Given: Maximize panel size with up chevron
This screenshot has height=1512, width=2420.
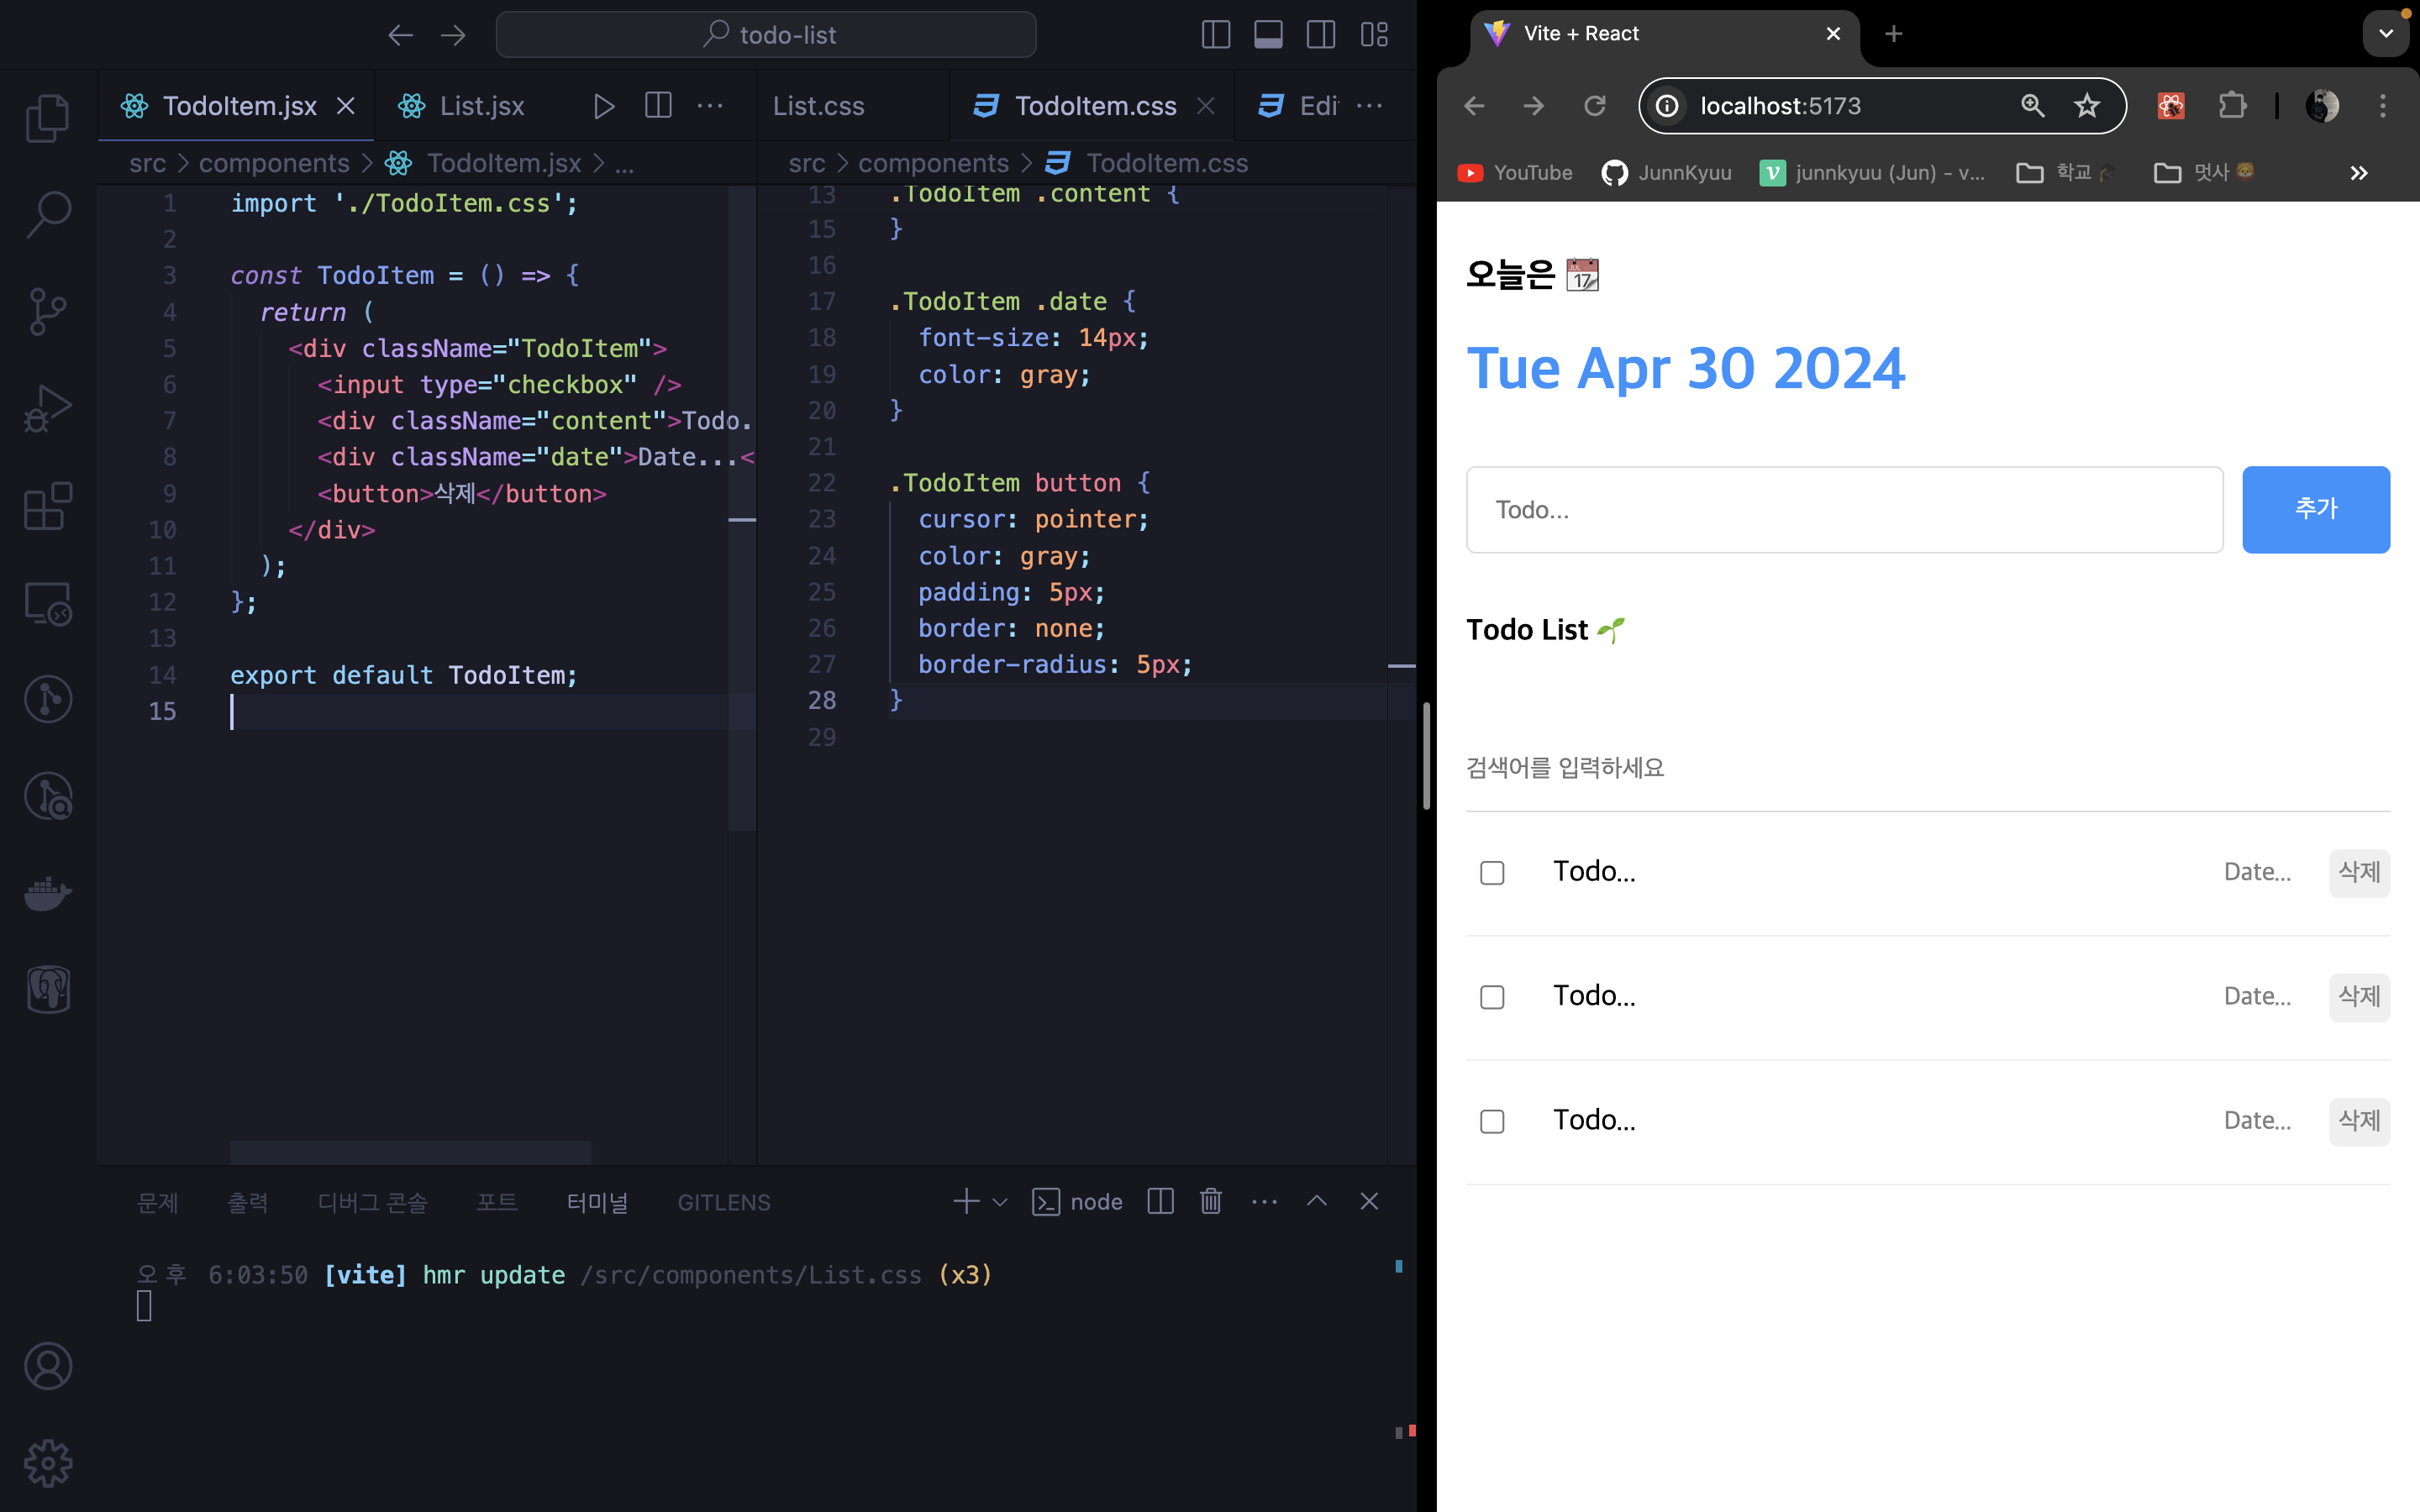Looking at the screenshot, I should point(1316,1201).
